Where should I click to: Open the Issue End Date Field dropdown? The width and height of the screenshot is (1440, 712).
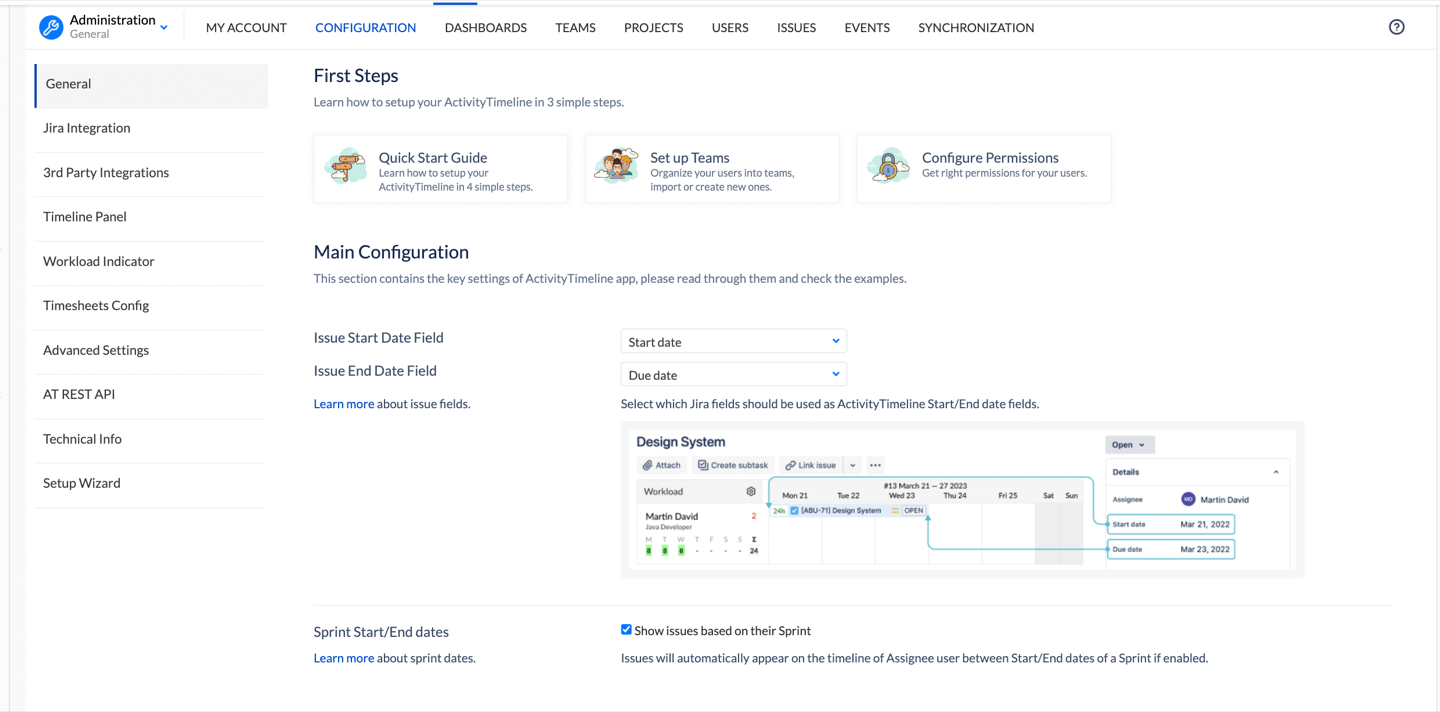tap(733, 375)
